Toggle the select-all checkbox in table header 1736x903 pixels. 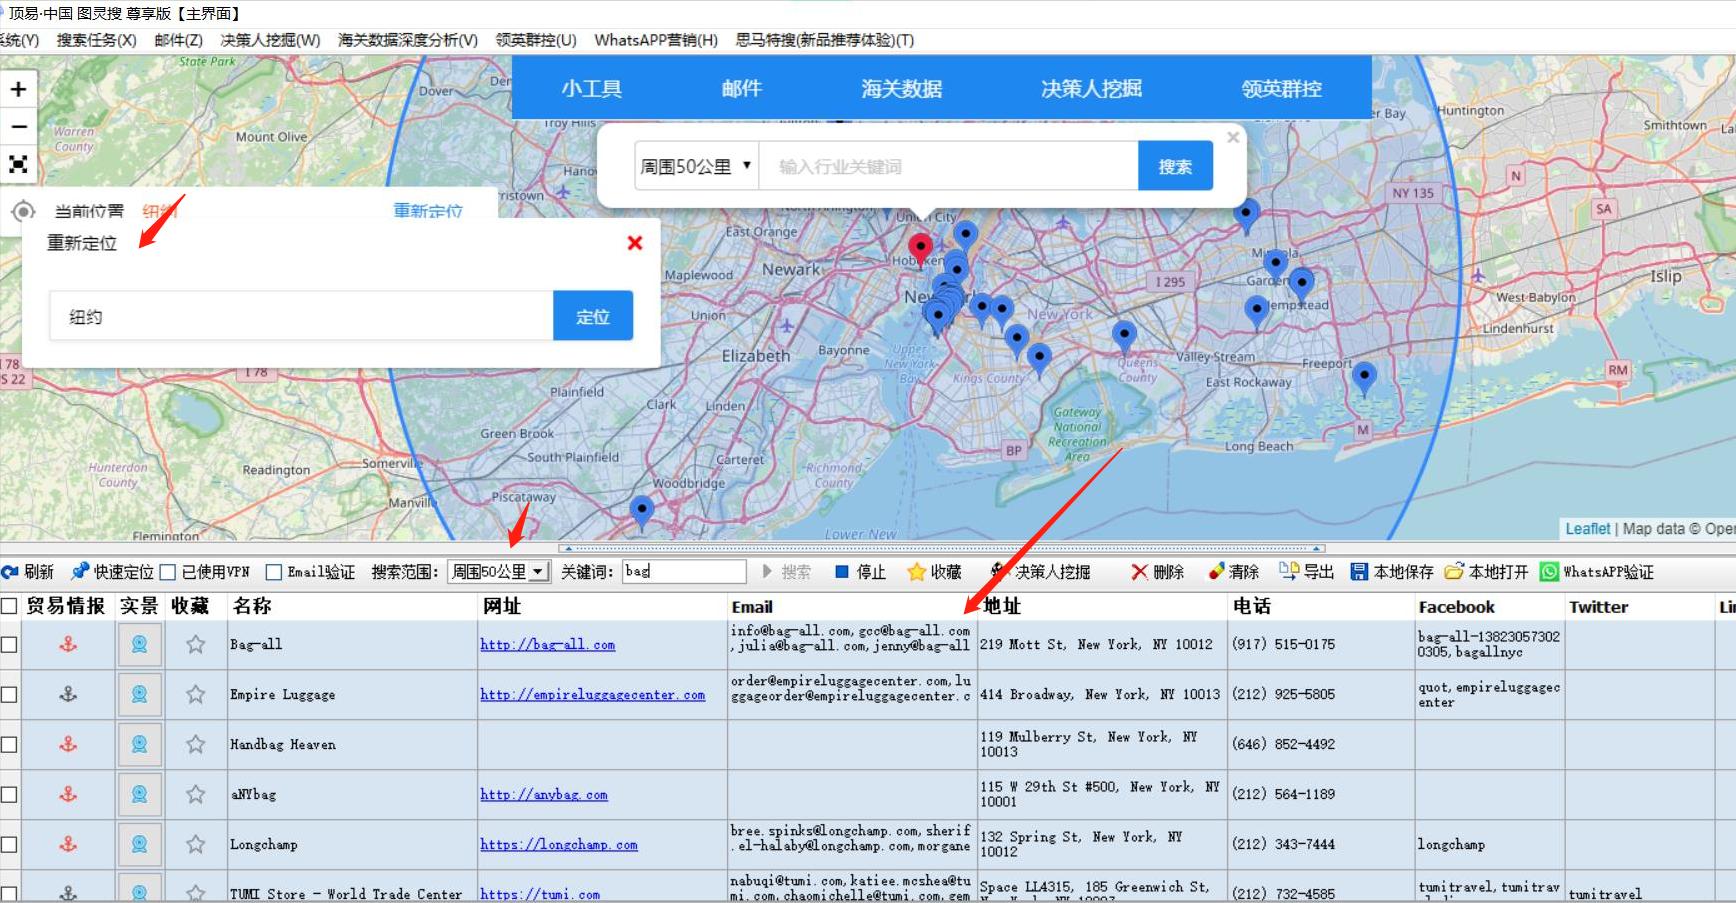9,606
